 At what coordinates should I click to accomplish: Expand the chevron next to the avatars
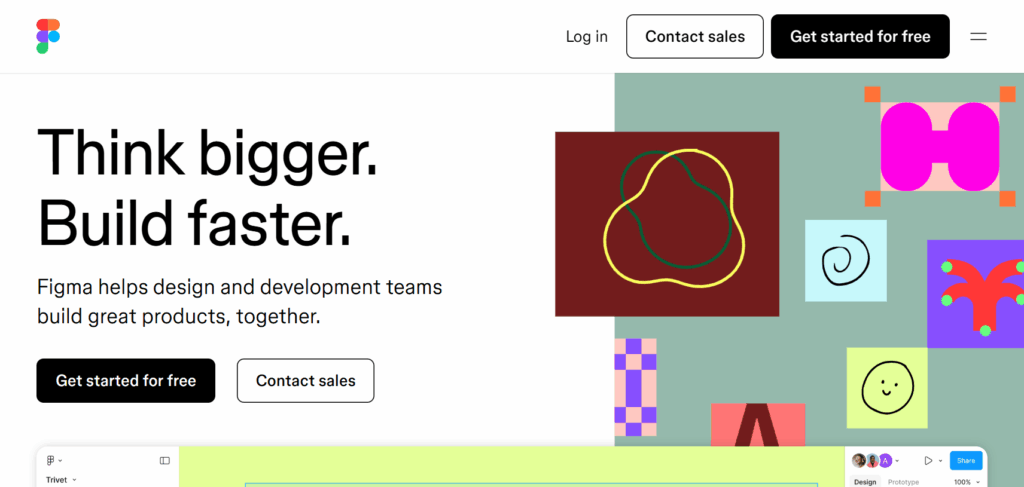point(897,461)
